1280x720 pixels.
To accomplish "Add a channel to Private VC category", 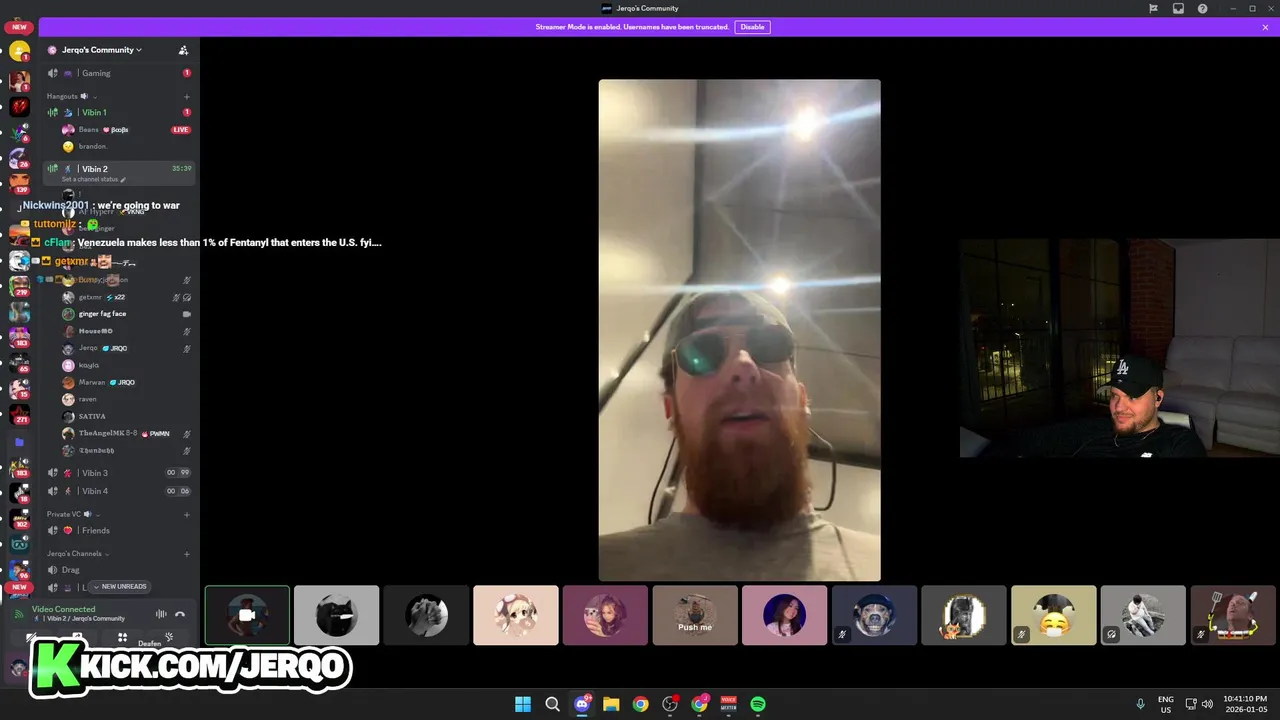I will click(187, 514).
